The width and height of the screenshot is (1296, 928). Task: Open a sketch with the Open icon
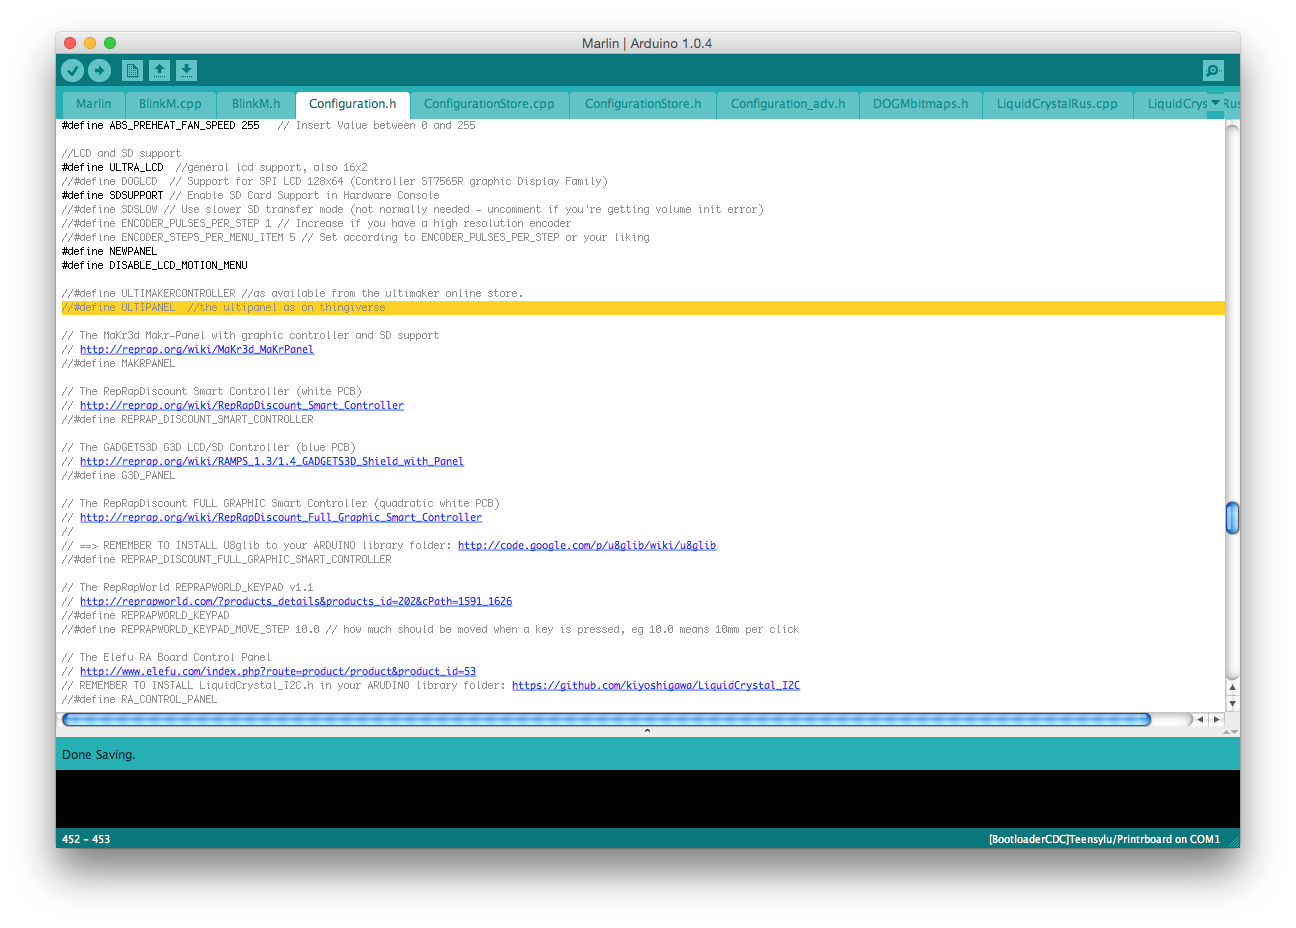pyautogui.click(x=159, y=70)
